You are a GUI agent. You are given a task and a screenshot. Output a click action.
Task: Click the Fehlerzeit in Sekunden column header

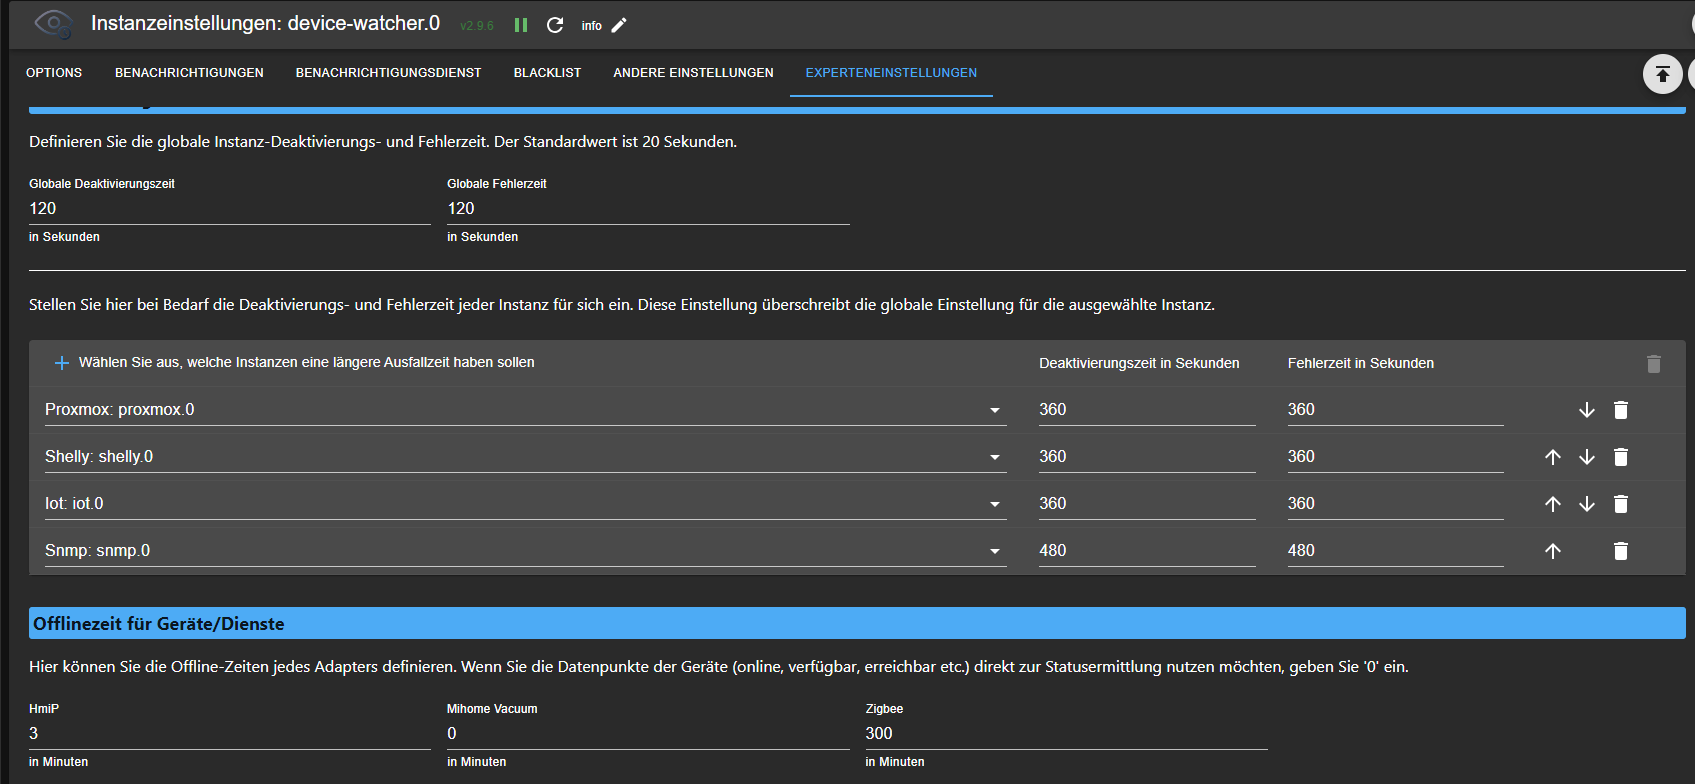(x=1360, y=363)
